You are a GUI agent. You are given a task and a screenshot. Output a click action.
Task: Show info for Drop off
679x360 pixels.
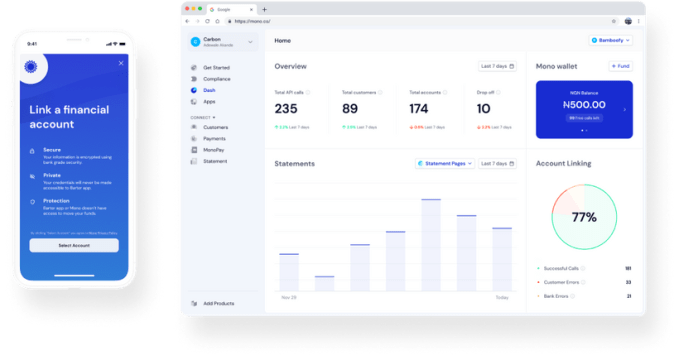498,92
